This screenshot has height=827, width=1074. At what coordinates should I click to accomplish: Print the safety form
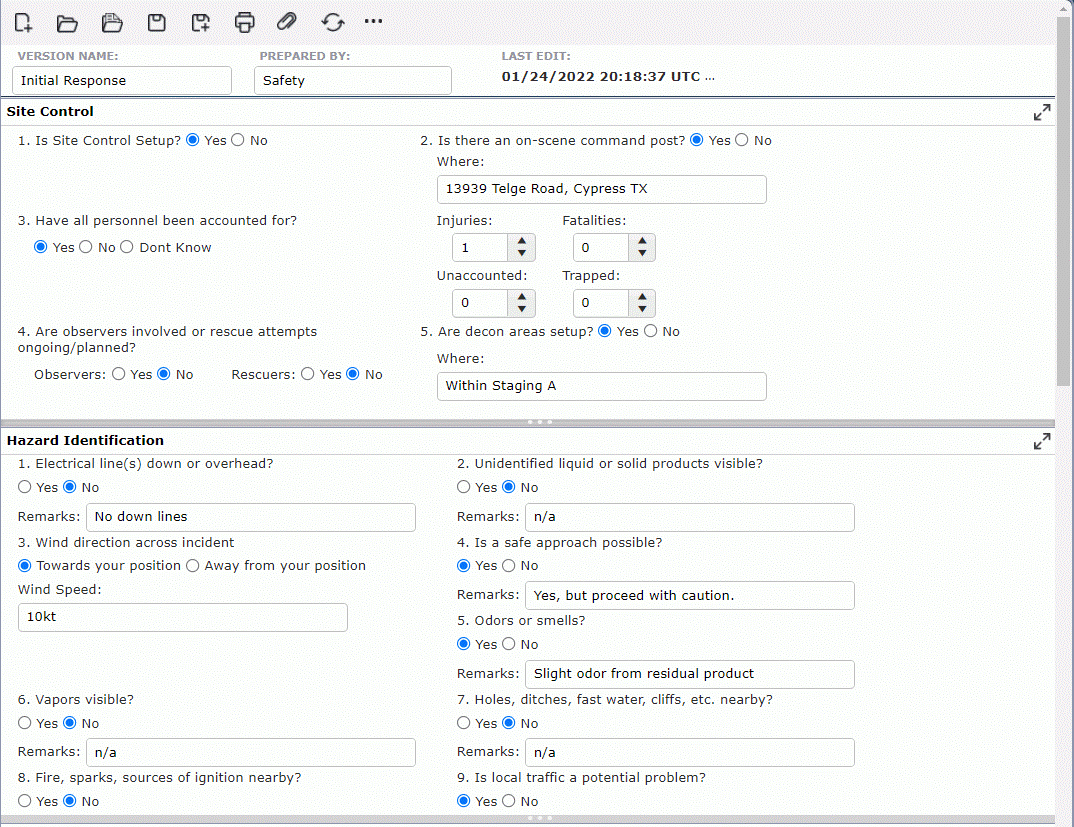click(244, 22)
